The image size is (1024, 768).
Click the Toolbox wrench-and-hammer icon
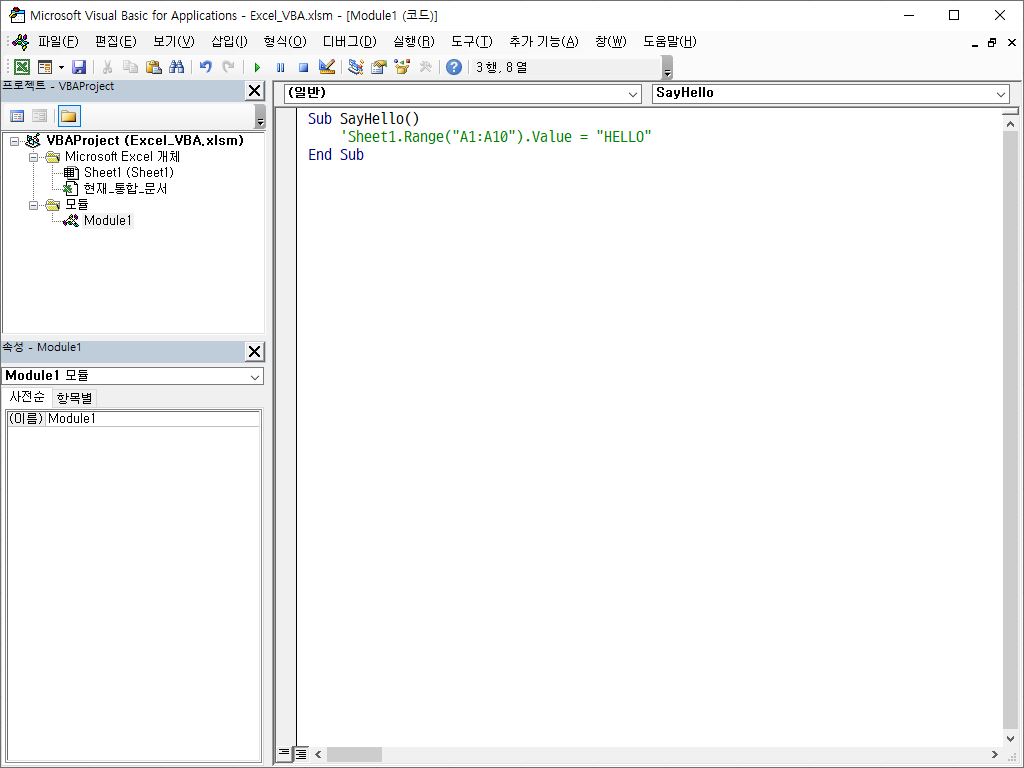(x=425, y=67)
